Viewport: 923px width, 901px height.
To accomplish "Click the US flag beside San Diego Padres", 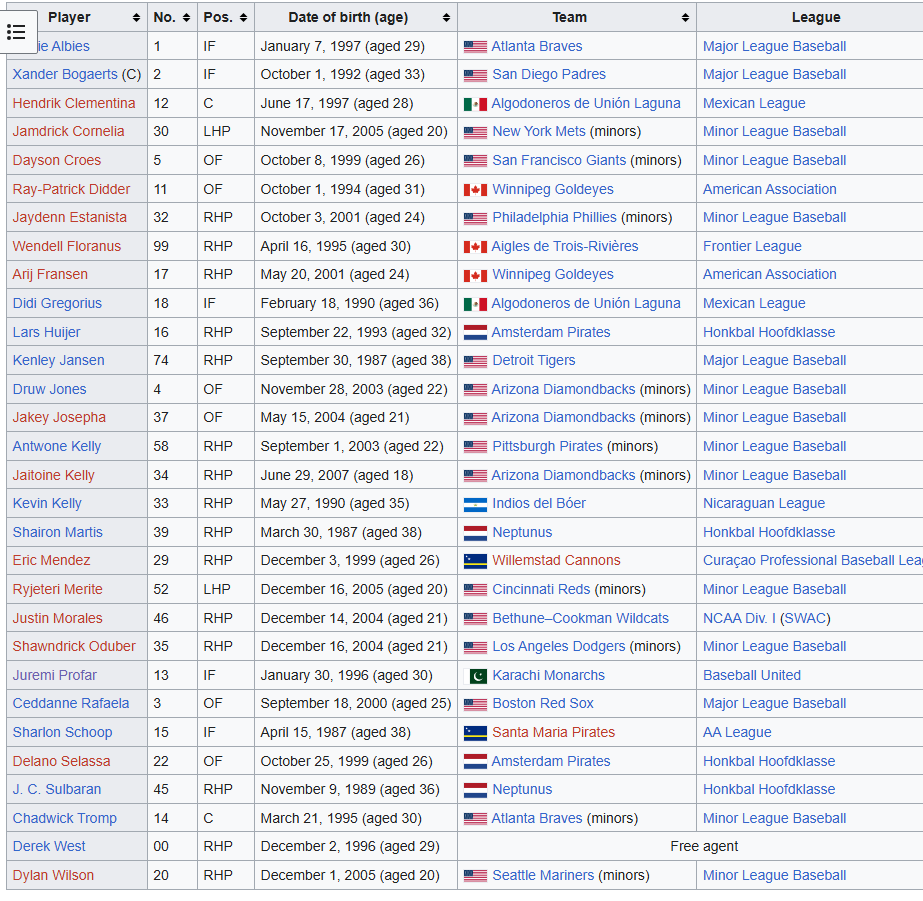I will 475,75.
